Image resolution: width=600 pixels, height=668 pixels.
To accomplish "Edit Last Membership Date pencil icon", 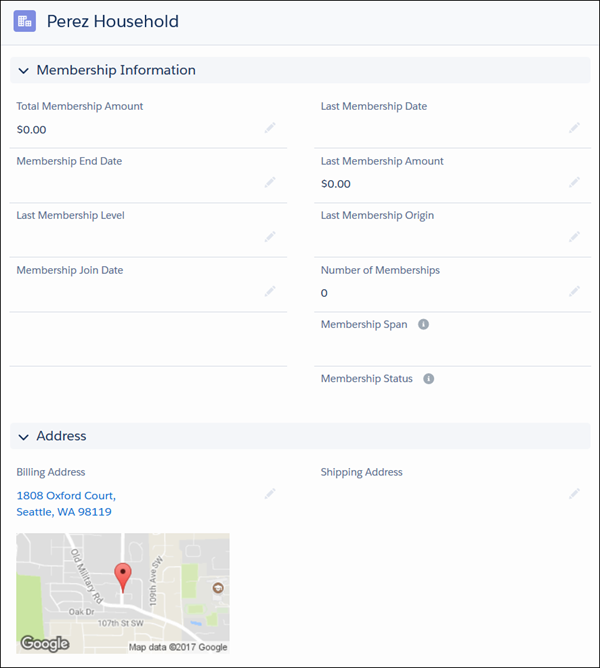I will pos(574,127).
